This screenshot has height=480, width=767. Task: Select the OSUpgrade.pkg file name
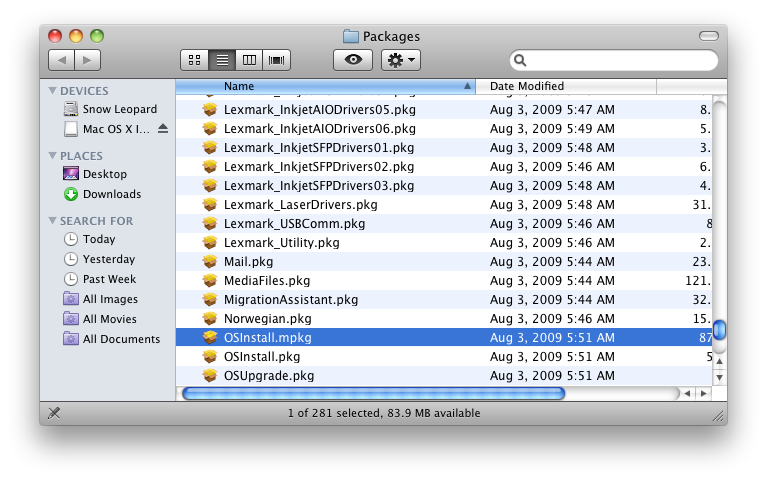(x=269, y=376)
